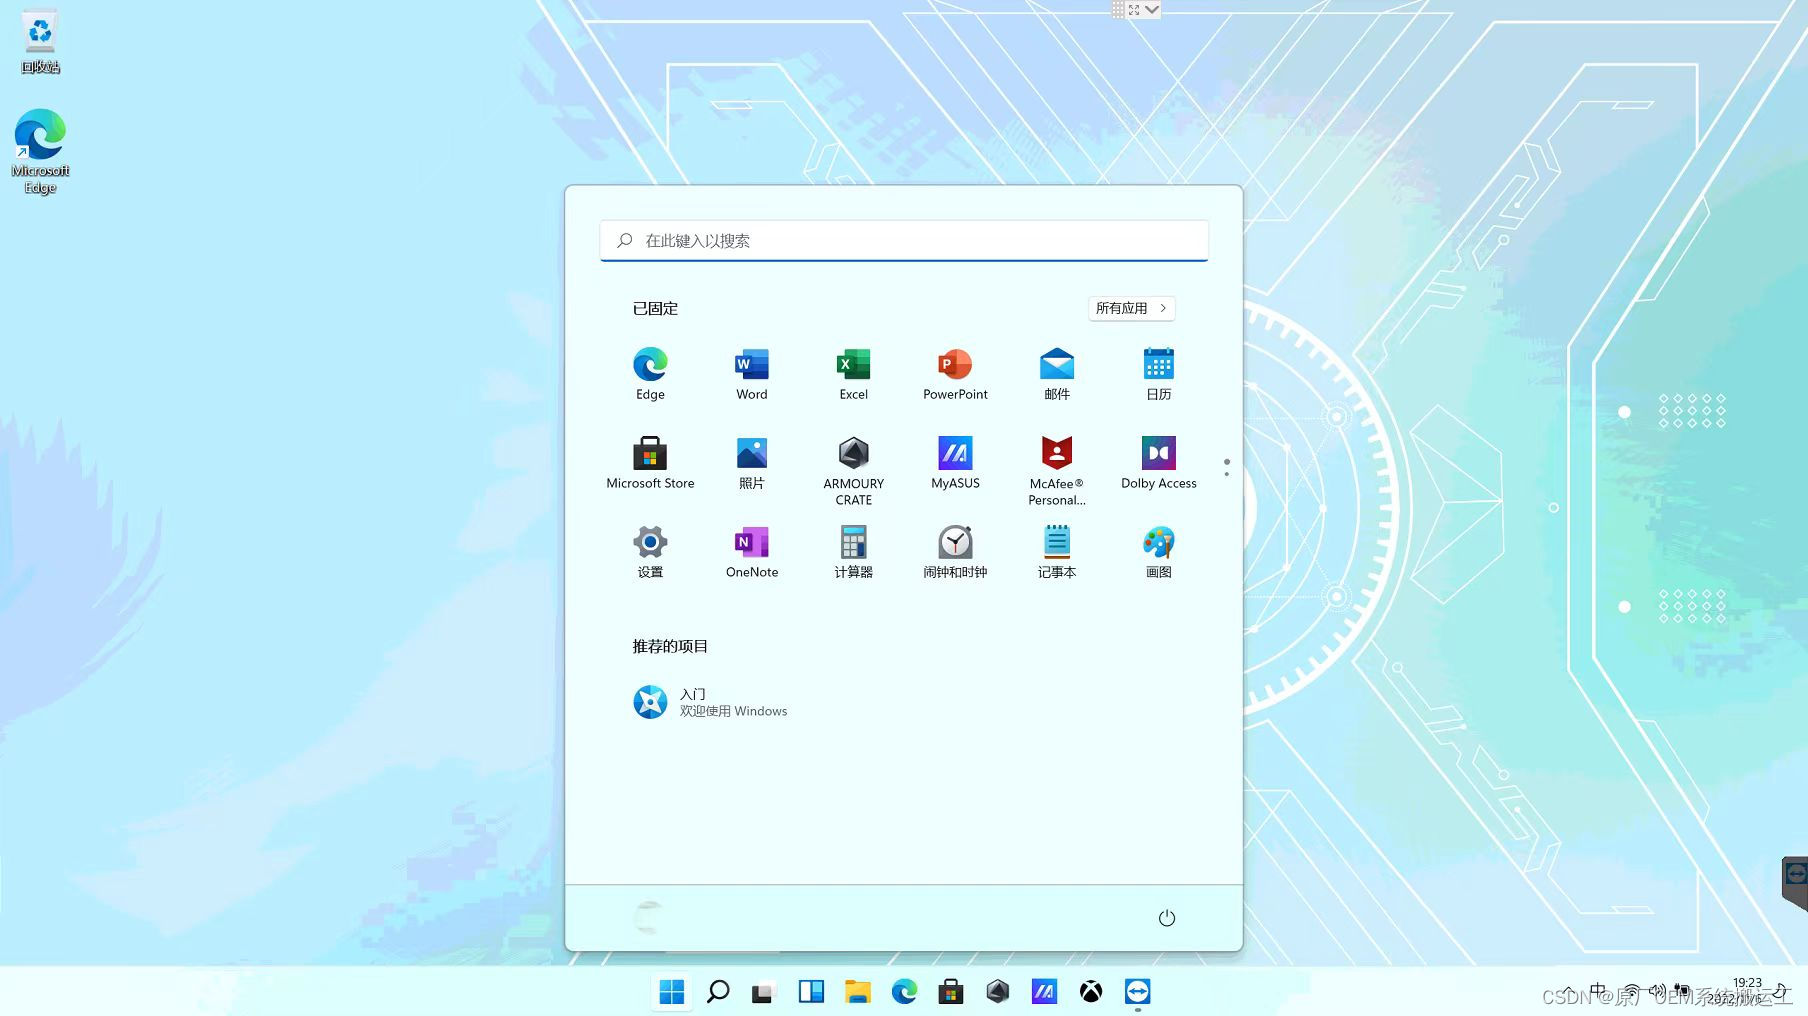This screenshot has height=1016, width=1808.
Task: Click the 所有应用 (All apps) button
Action: pyautogui.click(x=1131, y=308)
